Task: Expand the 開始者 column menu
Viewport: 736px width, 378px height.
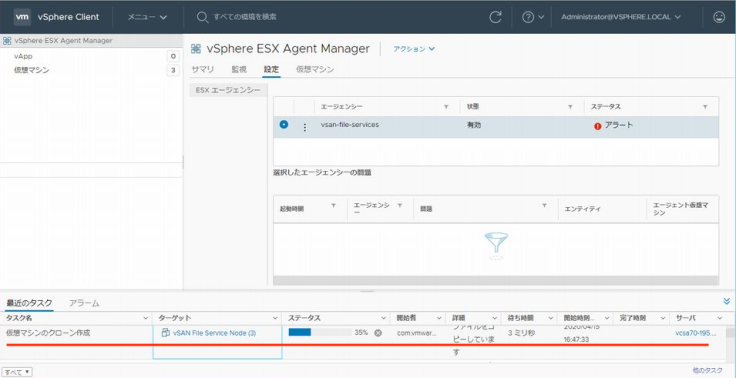Action: pyautogui.click(x=439, y=318)
